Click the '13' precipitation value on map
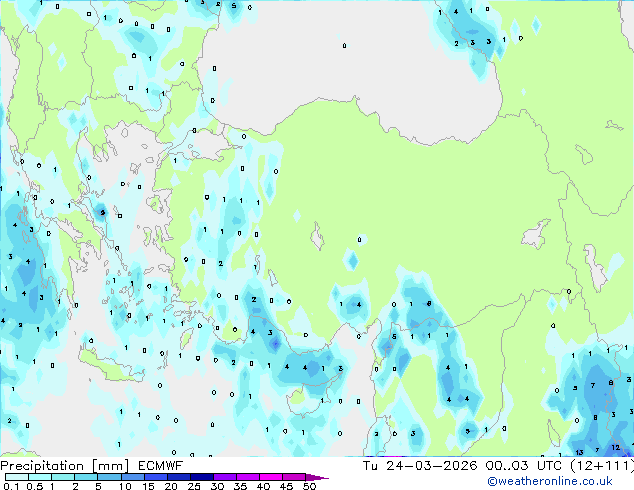634x490 pixels. click(579, 452)
